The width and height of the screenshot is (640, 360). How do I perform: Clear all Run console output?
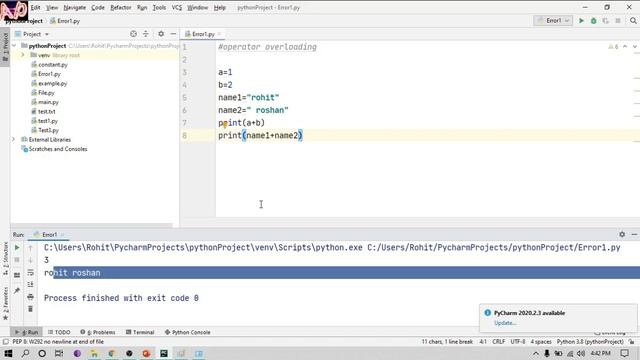coord(30,309)
